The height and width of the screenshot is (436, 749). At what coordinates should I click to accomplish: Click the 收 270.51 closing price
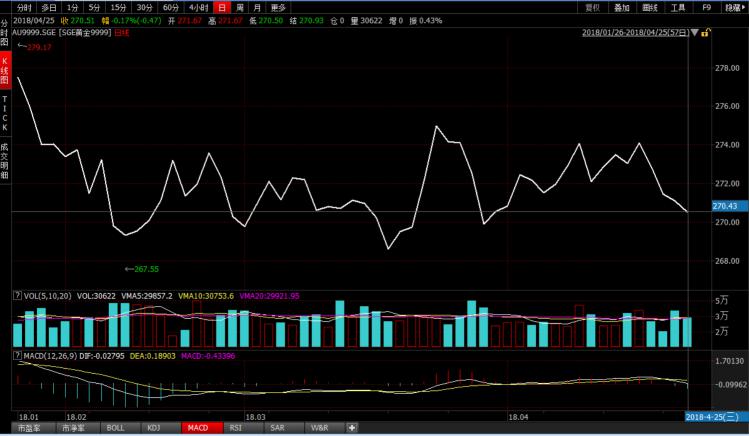[78, 21]
